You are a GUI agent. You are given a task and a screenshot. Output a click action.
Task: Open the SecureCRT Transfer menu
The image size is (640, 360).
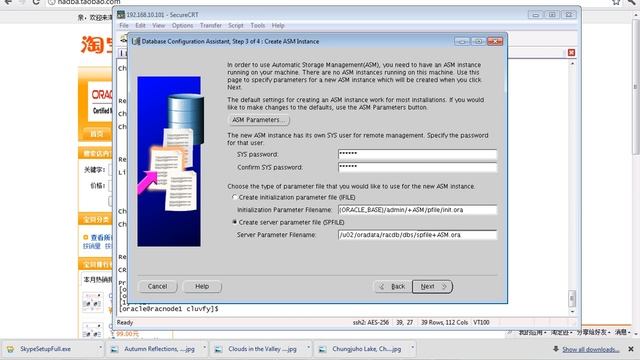tap(211, 25)
